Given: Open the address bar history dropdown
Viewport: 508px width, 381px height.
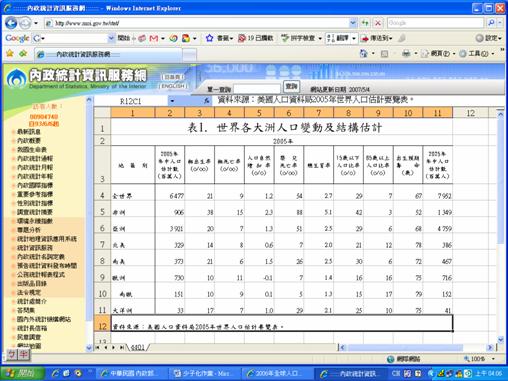Looking at the screenshot, I should pyautogui.click(x=353, y=23).
